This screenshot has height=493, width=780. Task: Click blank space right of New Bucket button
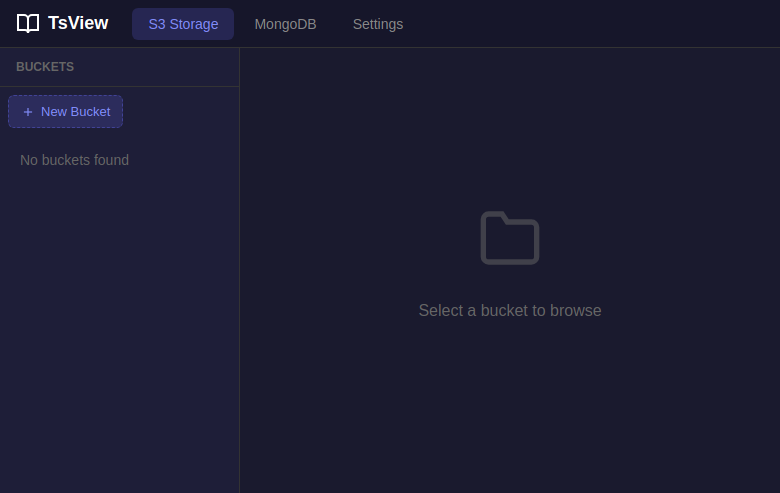click(180, 112)
